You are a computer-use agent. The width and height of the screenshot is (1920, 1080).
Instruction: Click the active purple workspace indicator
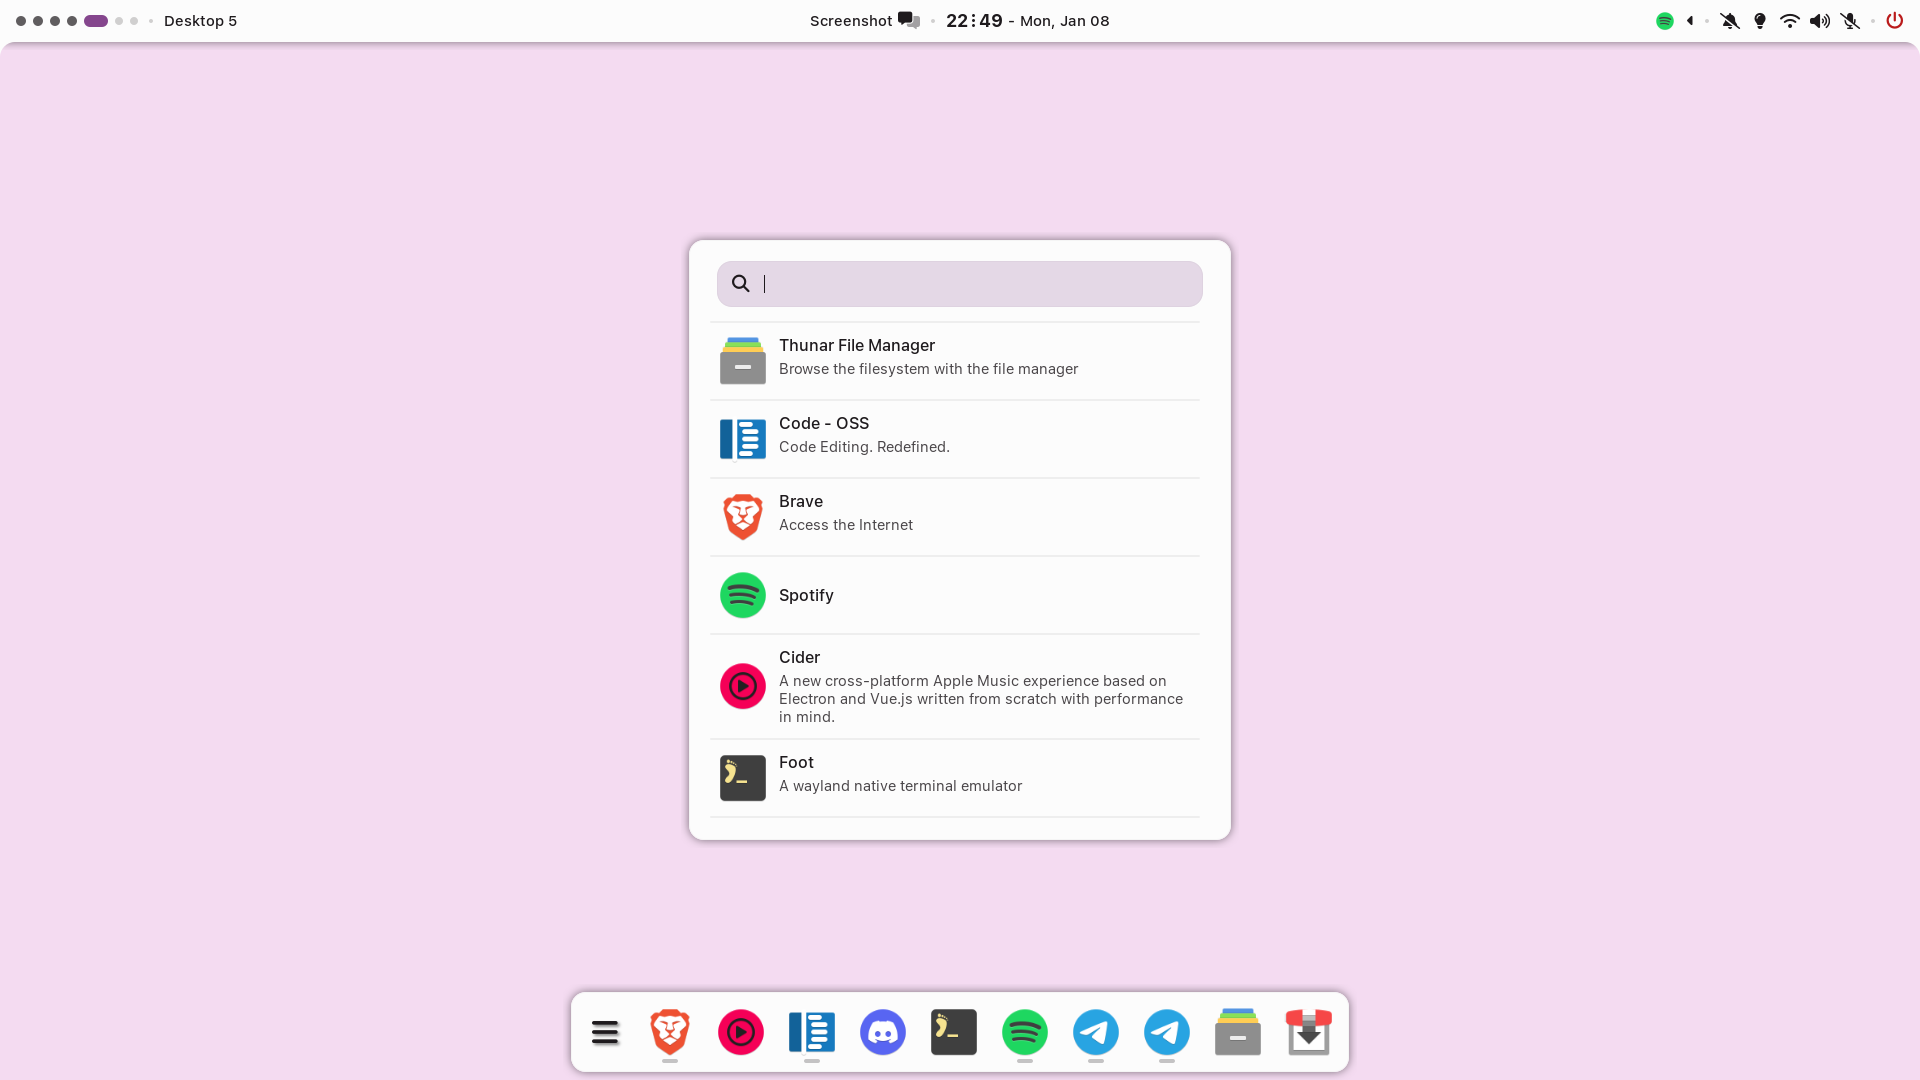pos(96,21)
